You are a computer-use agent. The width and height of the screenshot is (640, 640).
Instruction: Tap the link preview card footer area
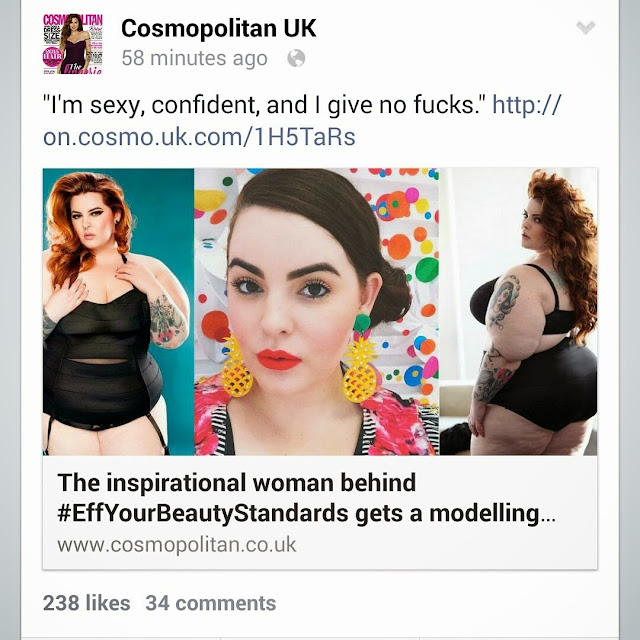click(x=320, y=544)
